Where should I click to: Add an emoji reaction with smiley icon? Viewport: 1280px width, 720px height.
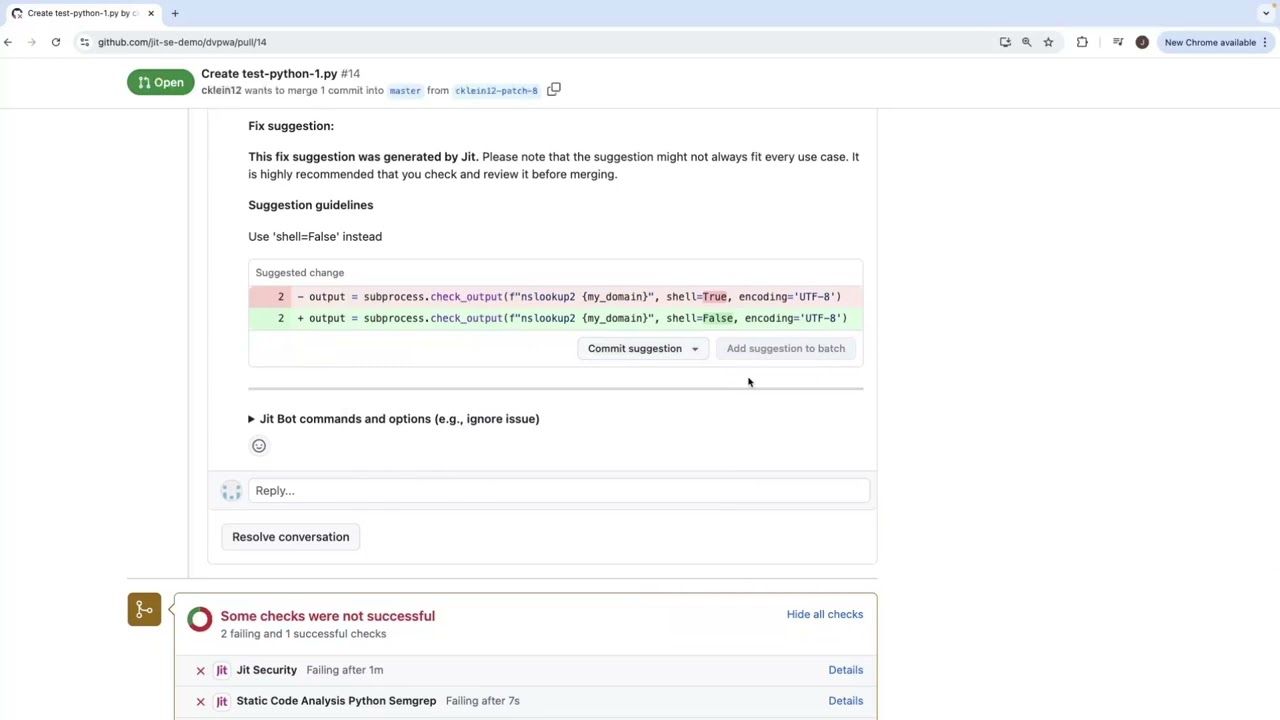click(259, 446)
